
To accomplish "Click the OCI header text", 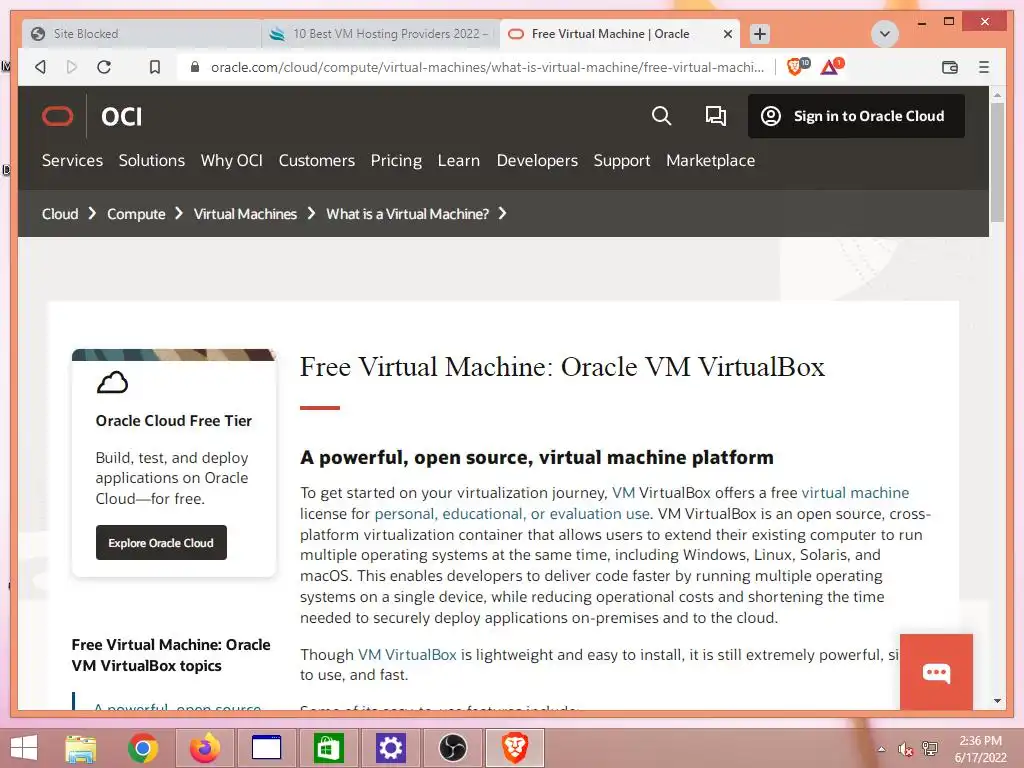I will tap(121, 117).
